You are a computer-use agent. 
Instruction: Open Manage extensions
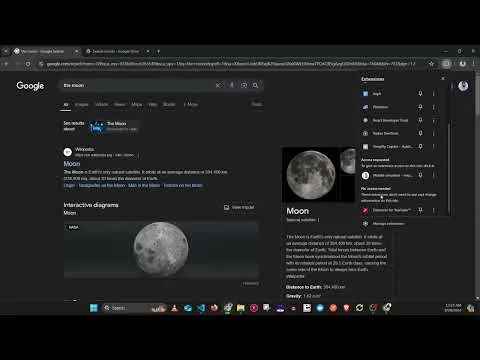384,223
